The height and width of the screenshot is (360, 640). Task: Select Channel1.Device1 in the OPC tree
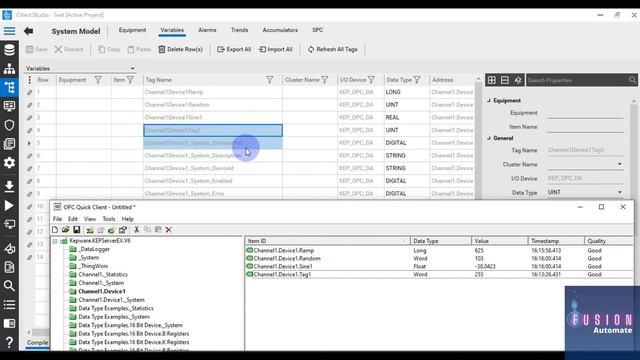coord(102,291)
